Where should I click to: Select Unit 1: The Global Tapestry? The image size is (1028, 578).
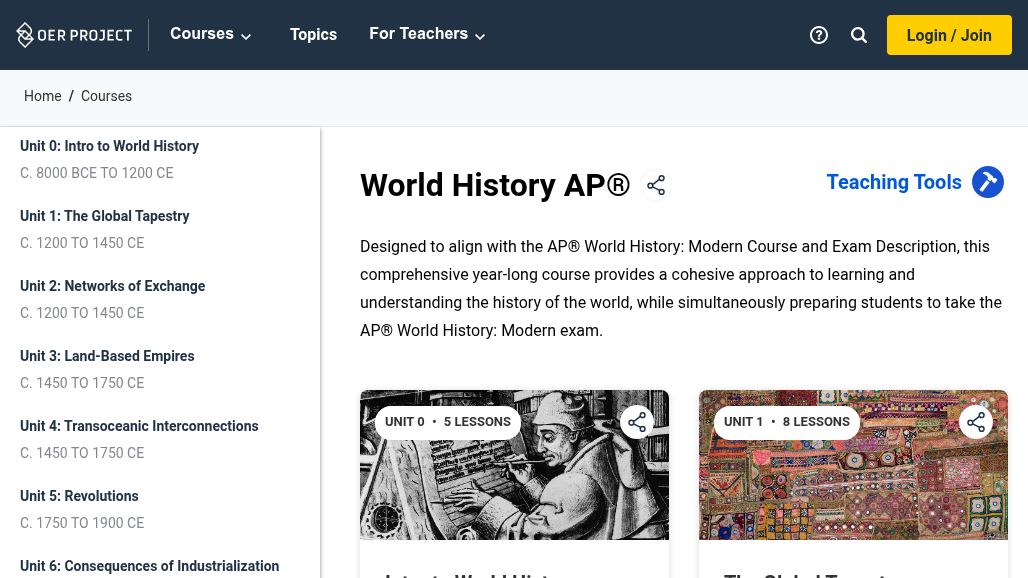coord(104,216)
